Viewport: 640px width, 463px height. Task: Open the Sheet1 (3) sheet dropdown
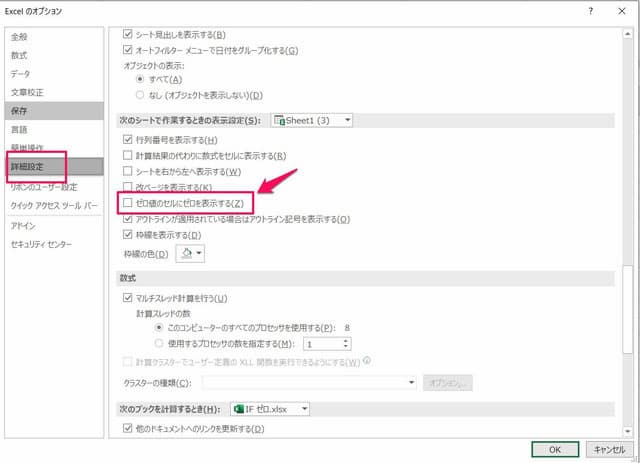(x=311, y=120)
